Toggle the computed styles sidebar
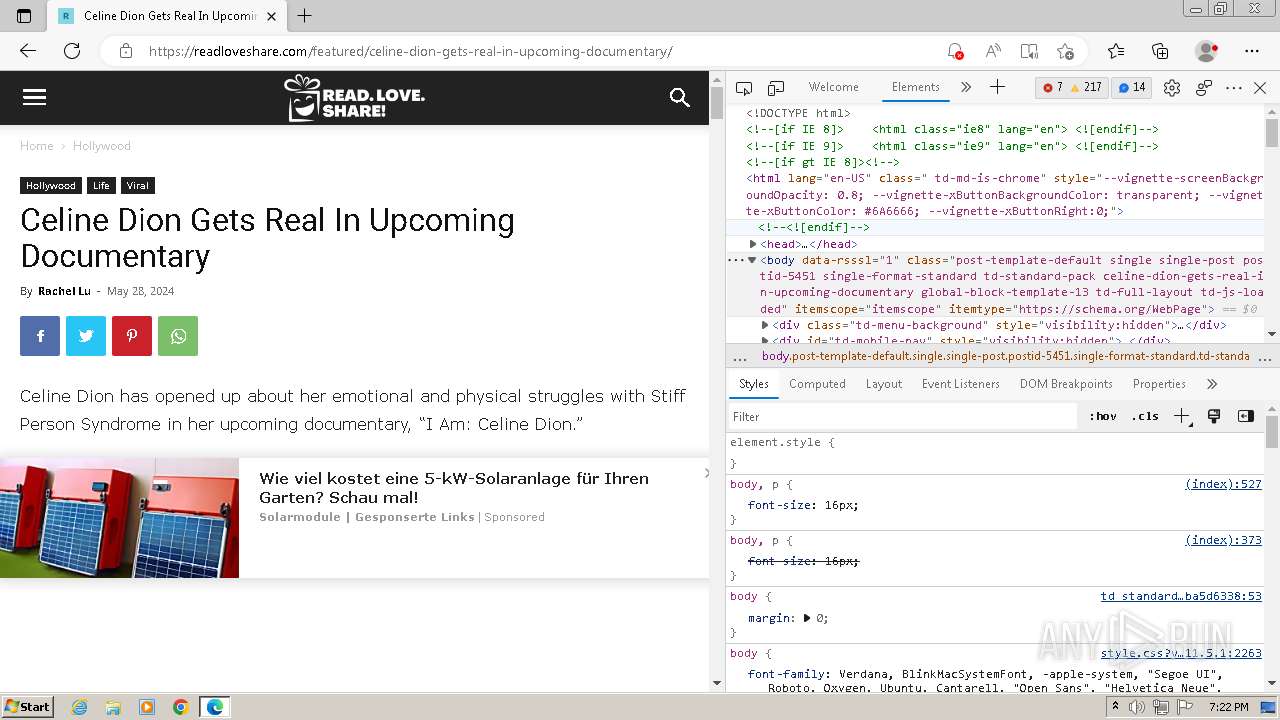This screenshot has width=1280, height=720. pyautogui.click(x=1246, y=416)
